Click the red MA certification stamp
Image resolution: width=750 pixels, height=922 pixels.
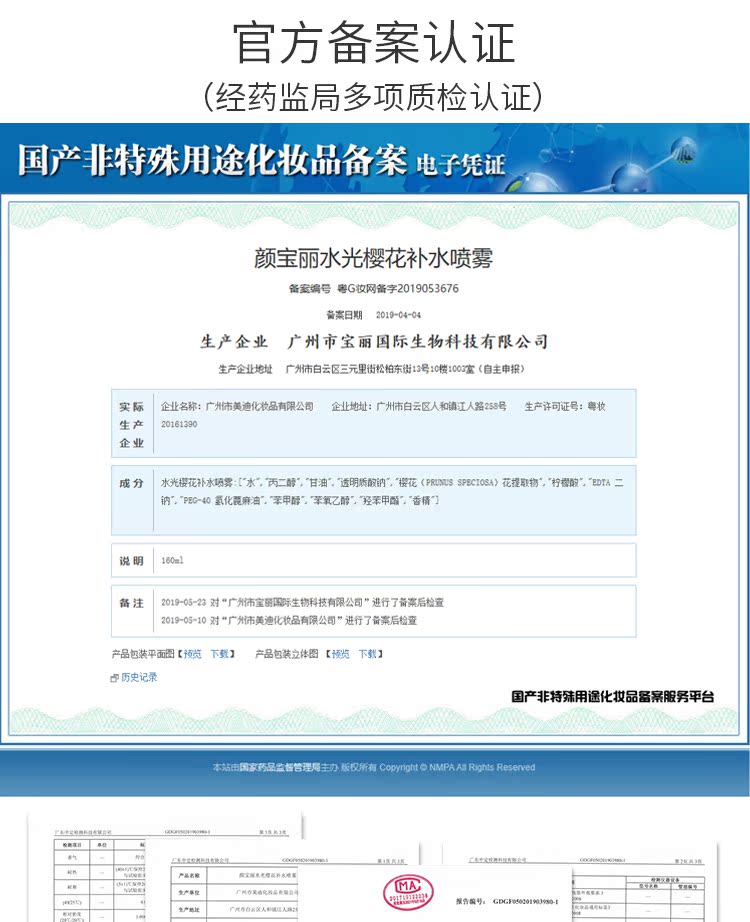(408, 891)
